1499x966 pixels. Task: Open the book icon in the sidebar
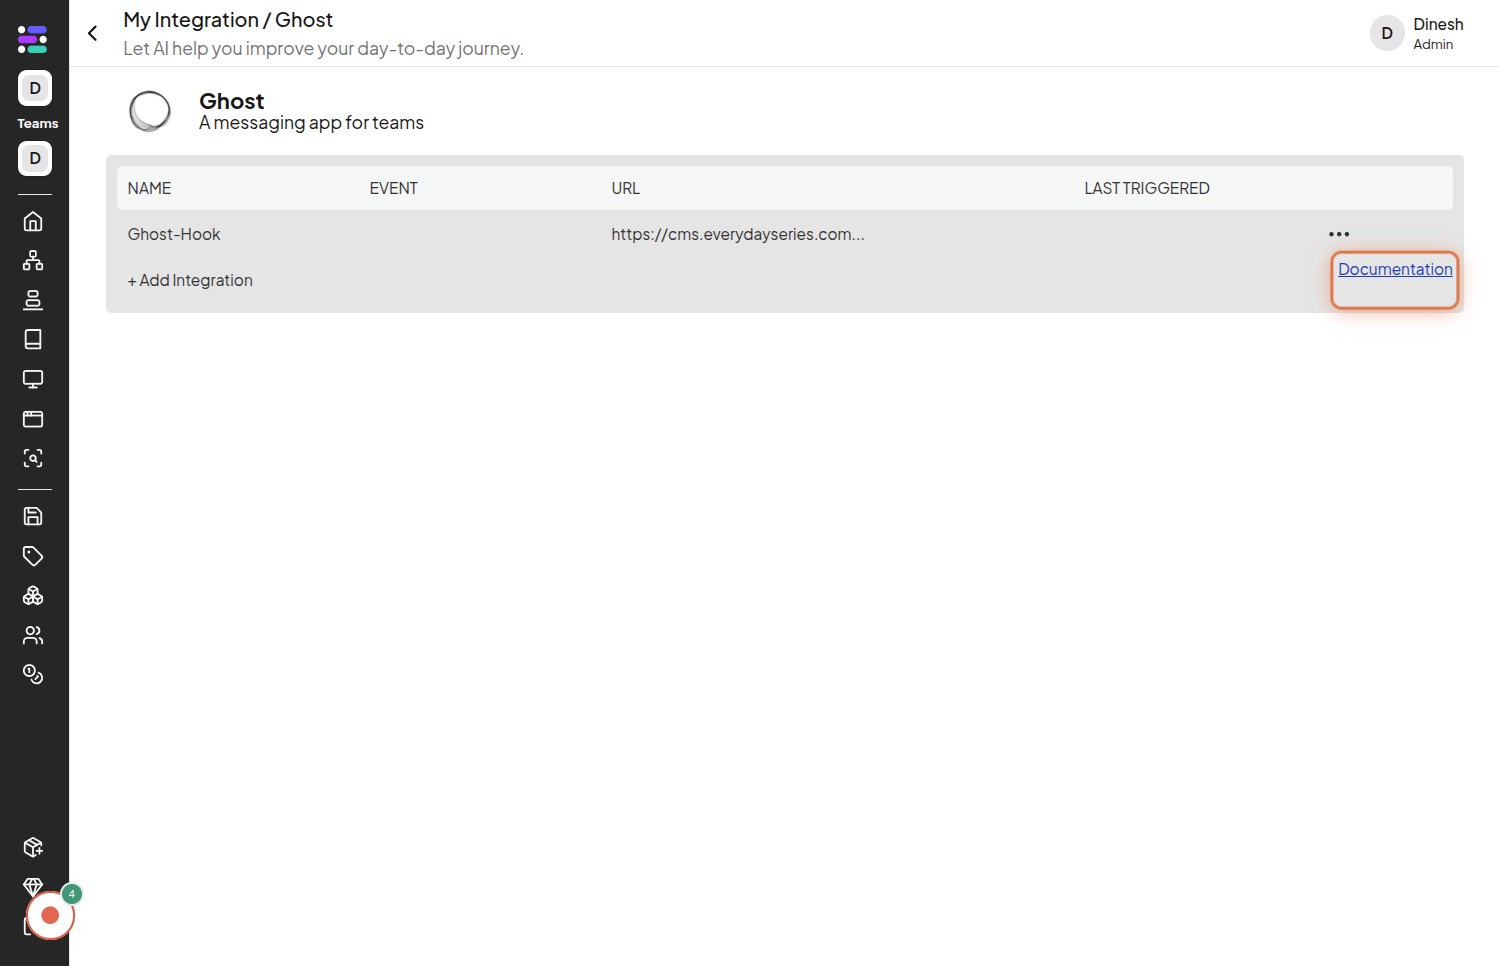pyautogui.click(x=33, y=339)
